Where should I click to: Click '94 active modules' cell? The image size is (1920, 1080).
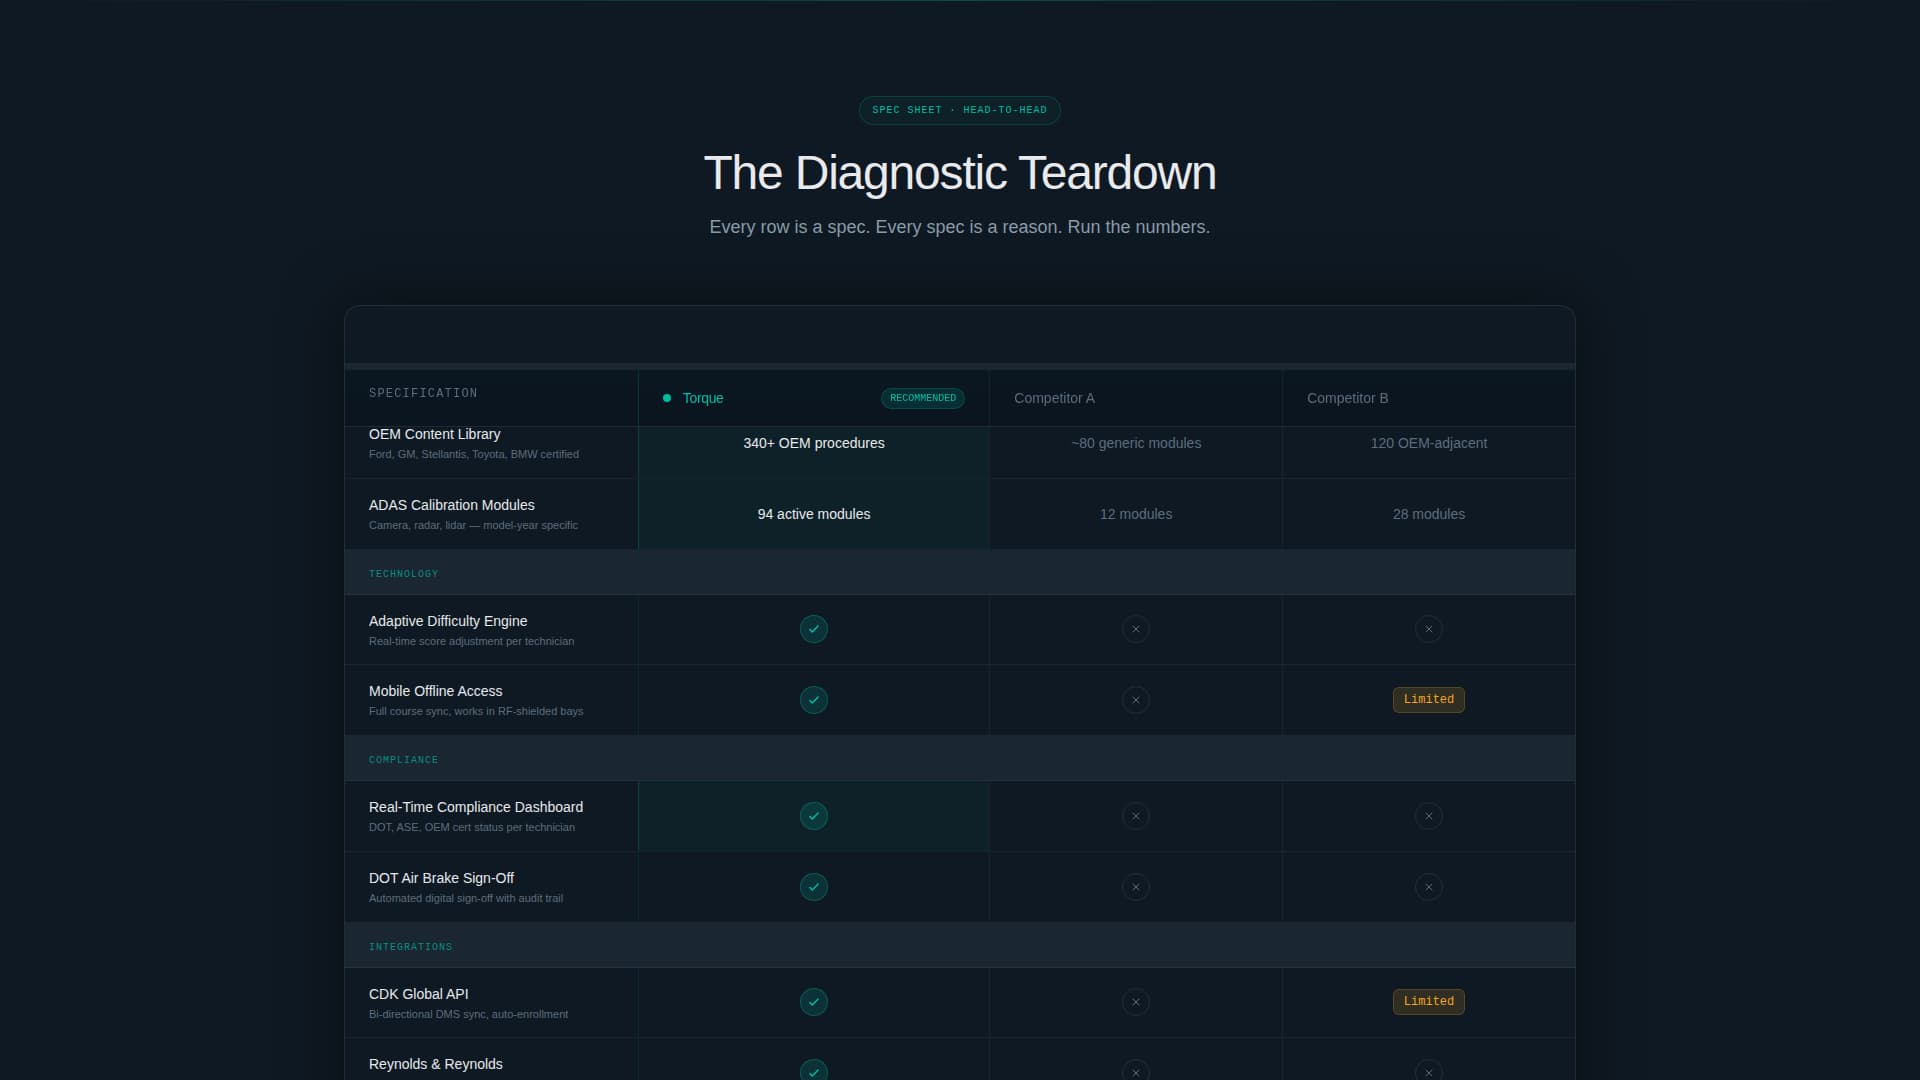tap(814, 514)
